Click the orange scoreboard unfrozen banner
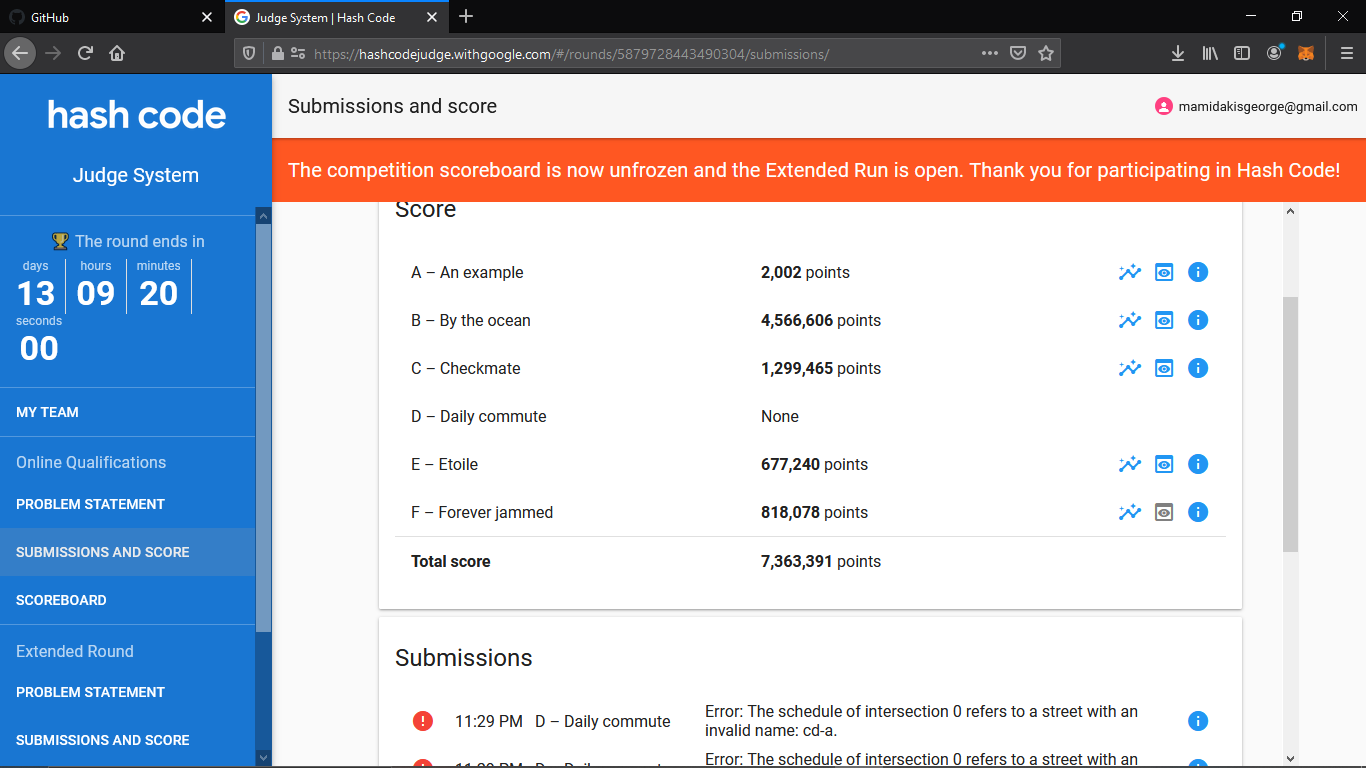 tap(819, 170)
